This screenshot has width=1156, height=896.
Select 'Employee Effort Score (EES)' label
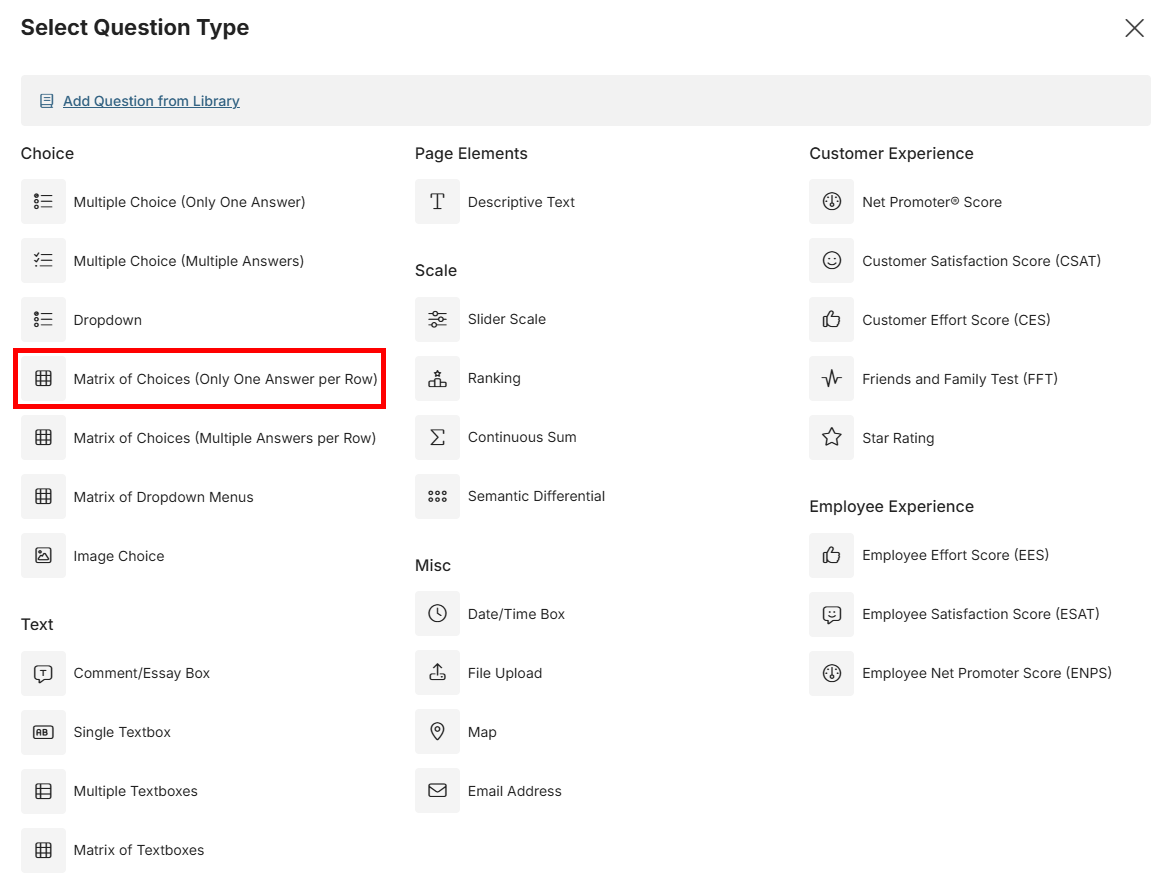(955, 555)
